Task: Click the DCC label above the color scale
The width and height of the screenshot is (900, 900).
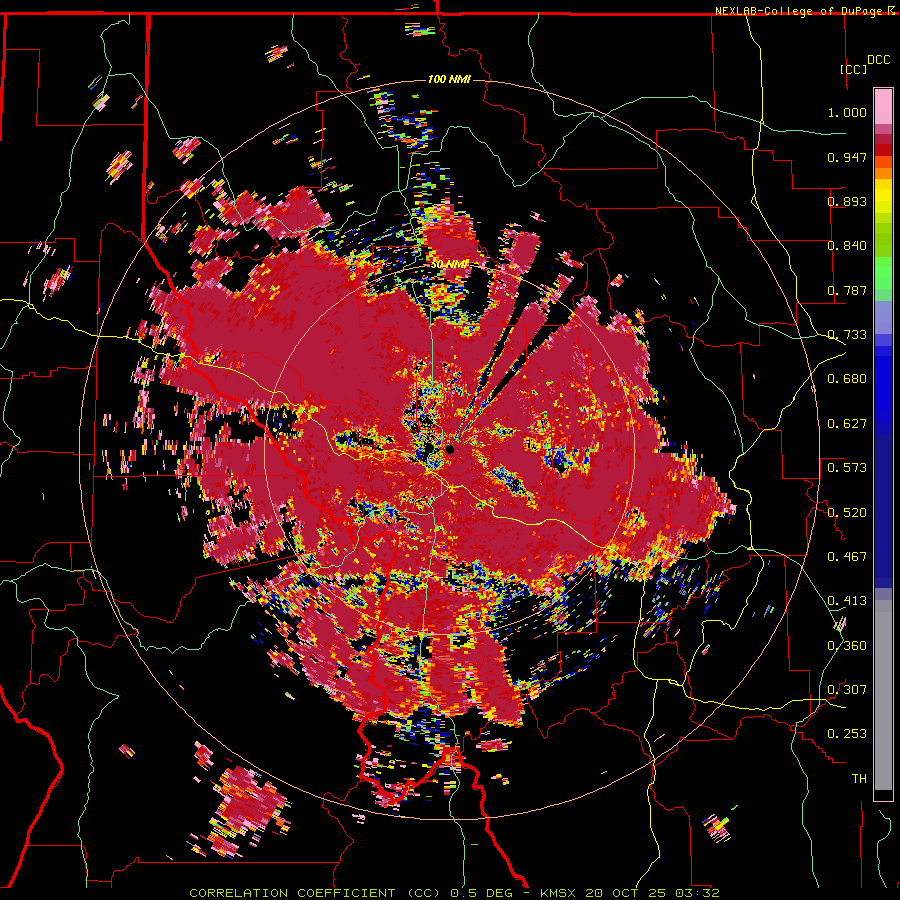Action: point(878,60)
